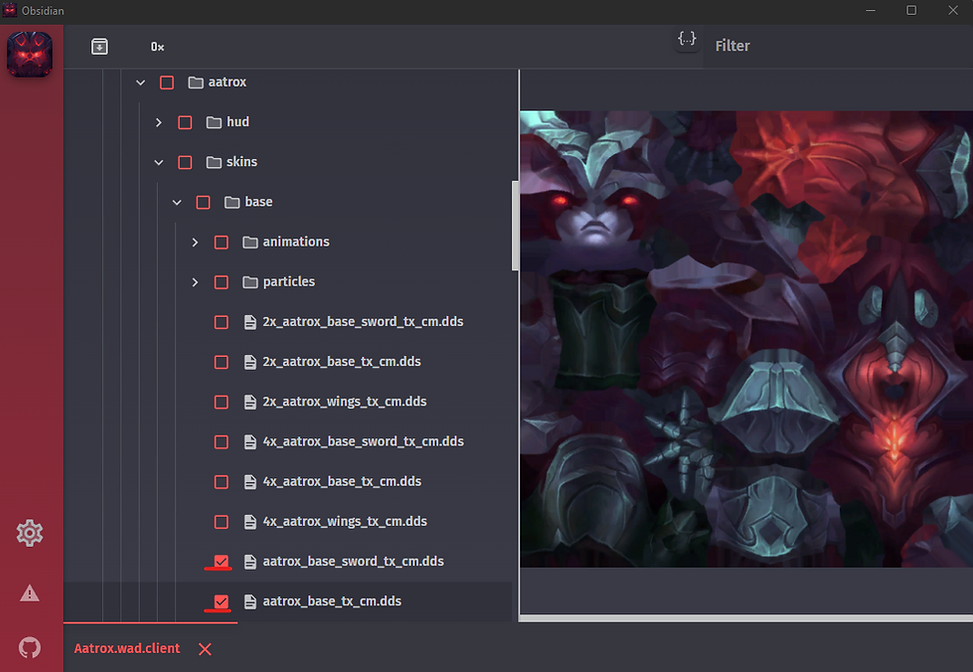Viewport: 973px width, 672px height.
Task: Select the particles folder label
Action: click(289, 282)
